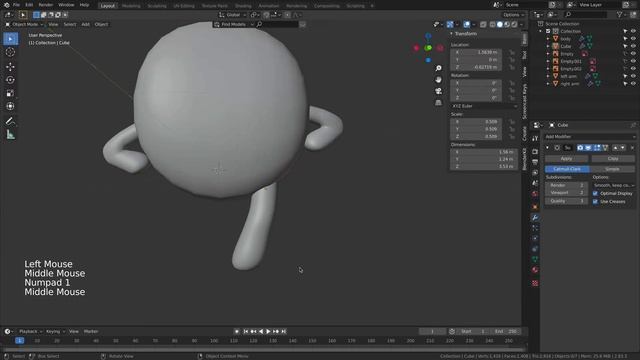Click the viewport zoom magnifier icon
The width and height of the screenshot is (640, 360).
pyautogui.click(x=438, y=69)
